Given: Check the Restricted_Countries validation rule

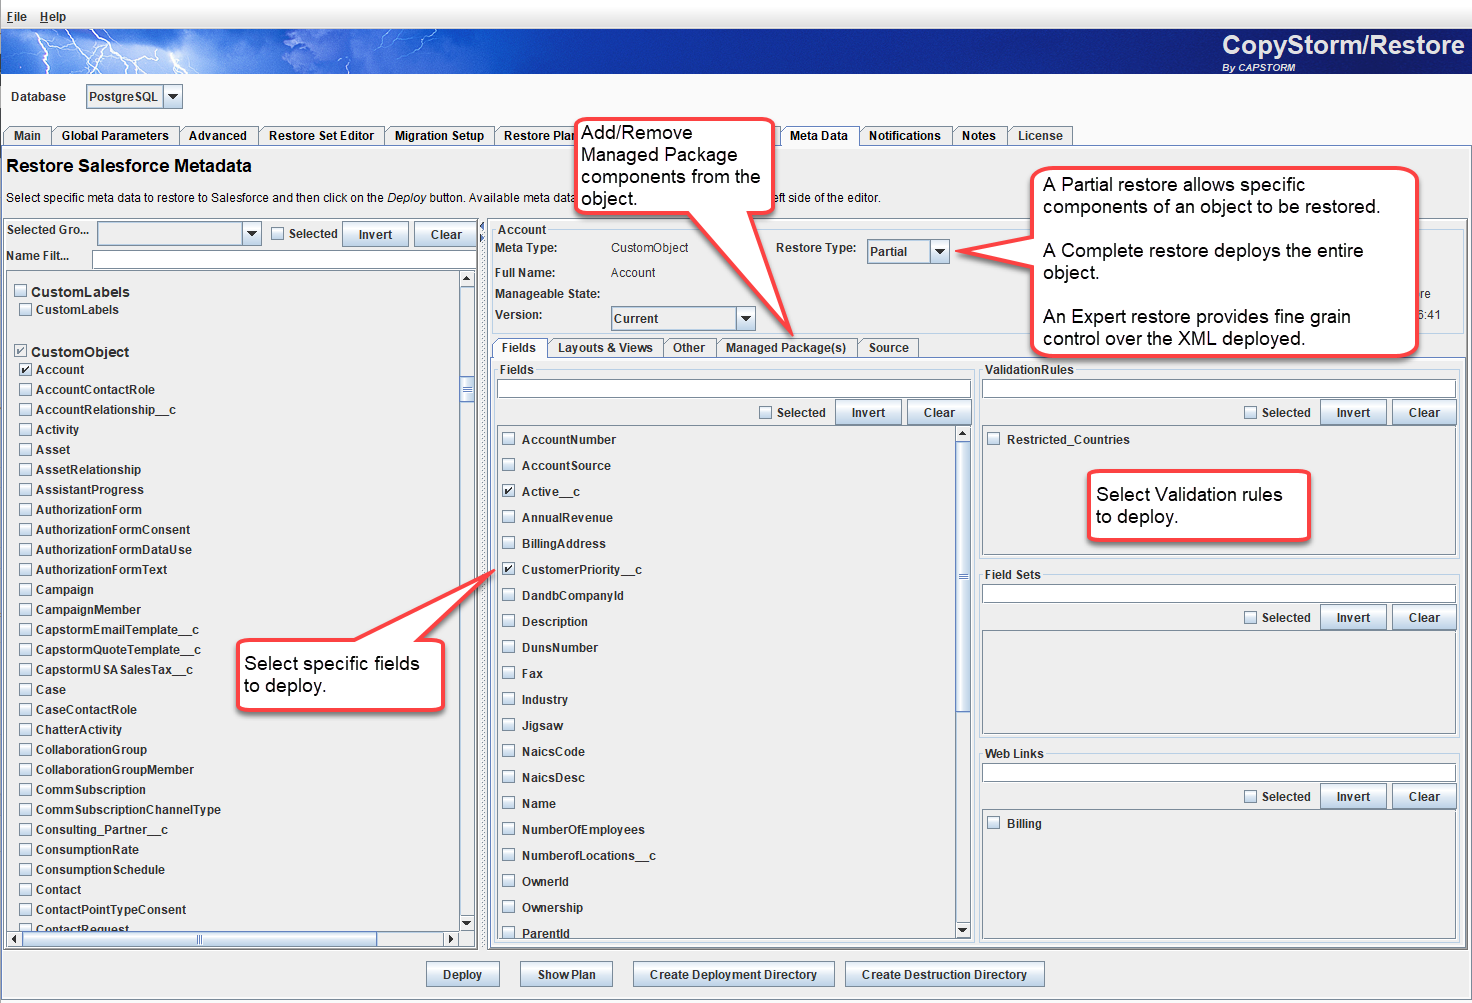Looking at the screenshot, I should [x=994, y=439].
